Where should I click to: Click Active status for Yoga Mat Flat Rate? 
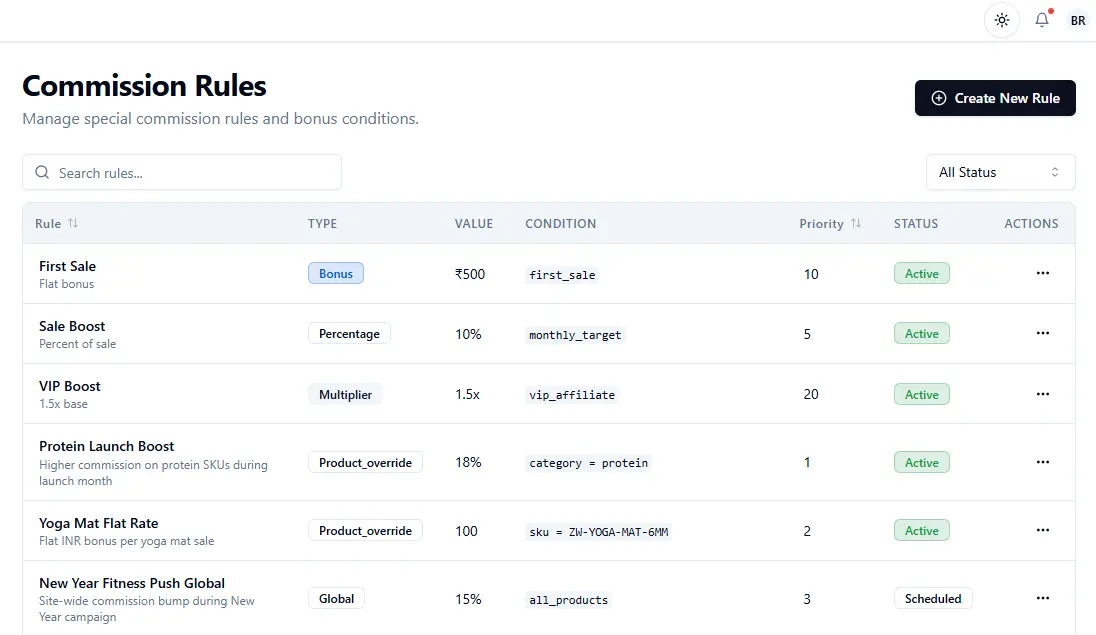click(x=921, y=530)
